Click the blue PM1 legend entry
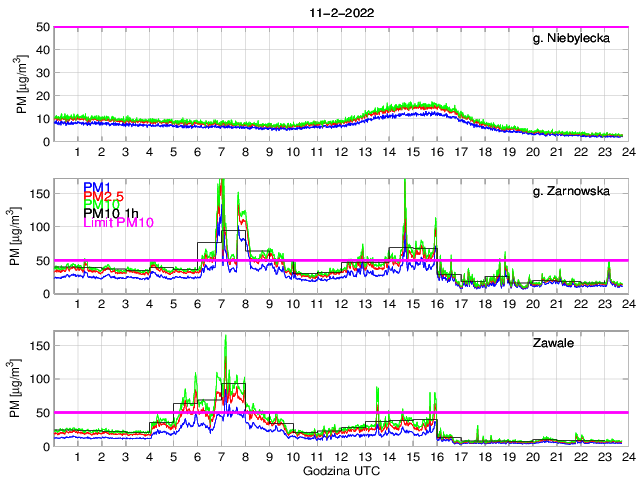 pos(97,187)
